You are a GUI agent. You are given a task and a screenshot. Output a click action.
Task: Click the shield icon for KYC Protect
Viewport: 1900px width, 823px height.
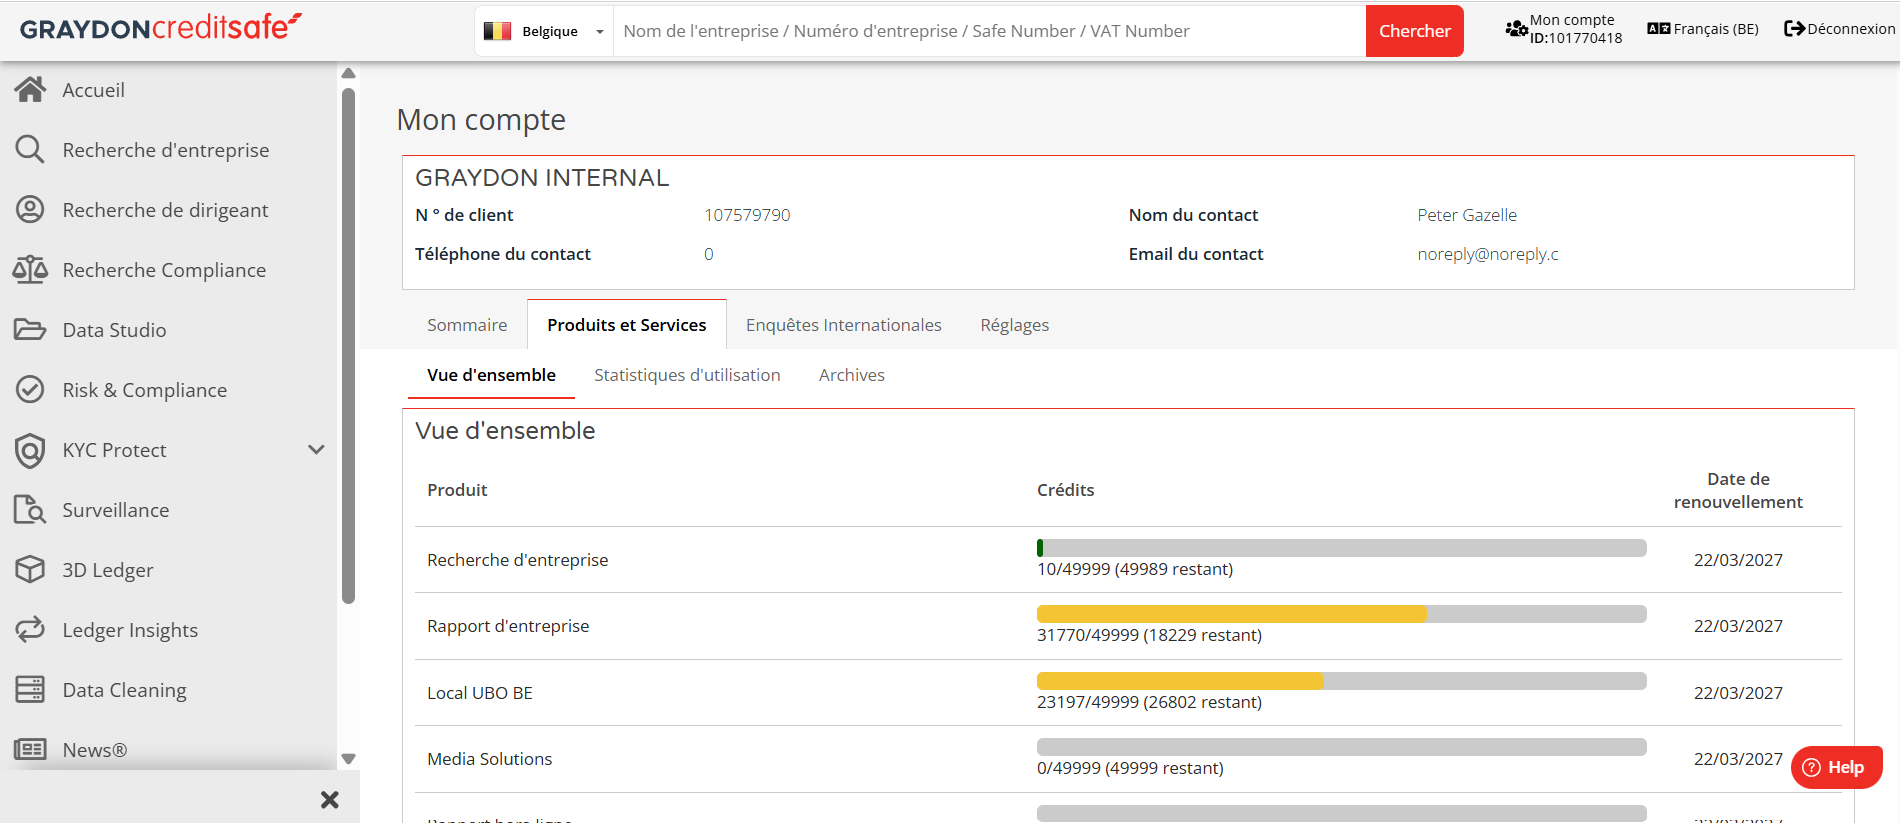30,451
